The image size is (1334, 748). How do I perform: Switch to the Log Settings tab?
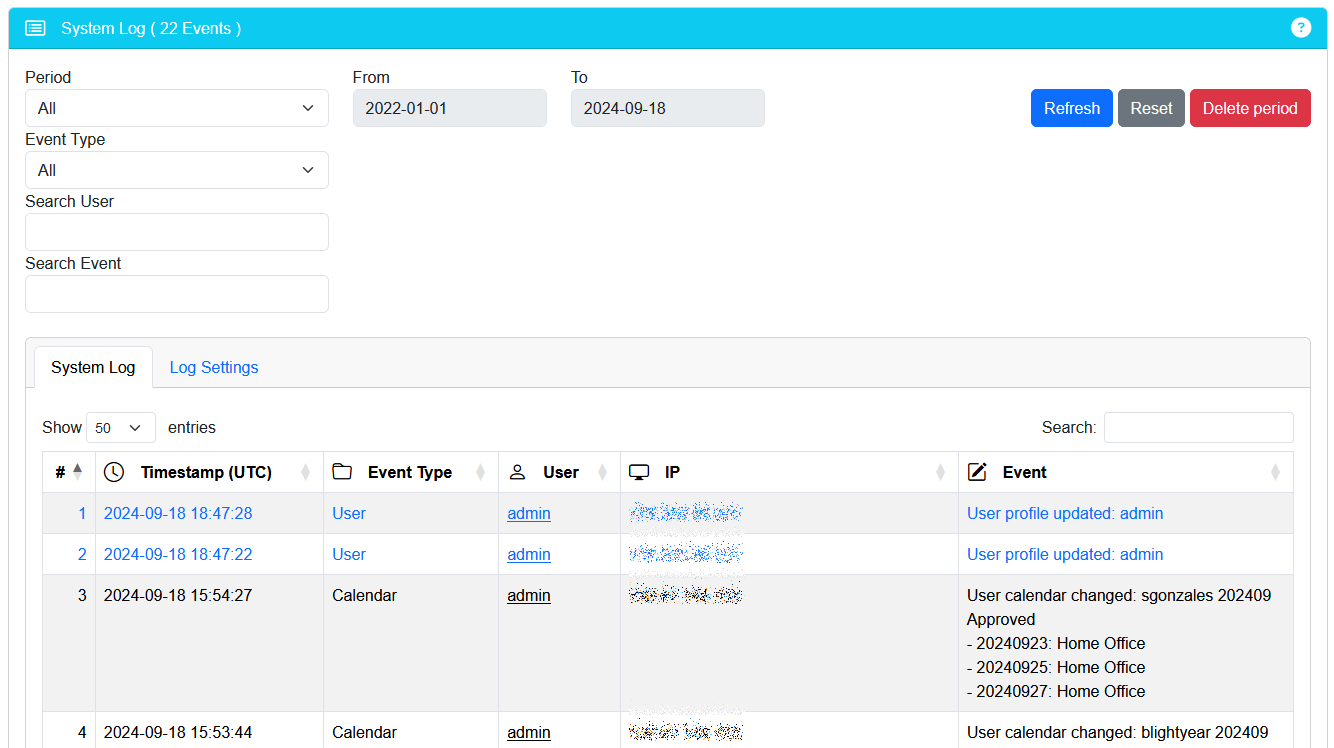pos(214,367)
